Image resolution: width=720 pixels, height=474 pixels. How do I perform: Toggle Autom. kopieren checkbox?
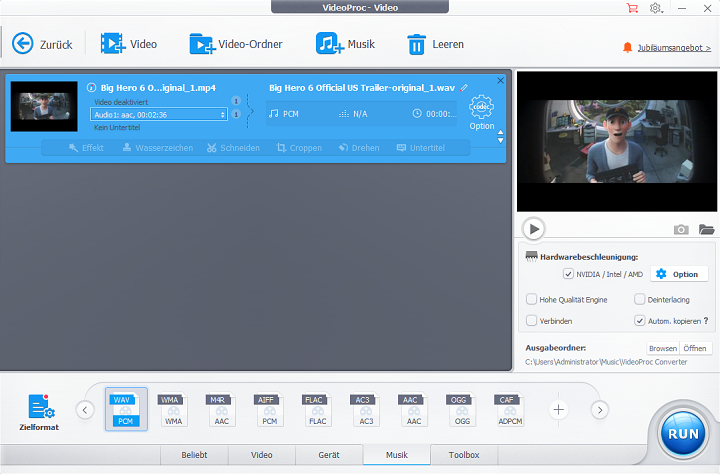pos(640,321)
